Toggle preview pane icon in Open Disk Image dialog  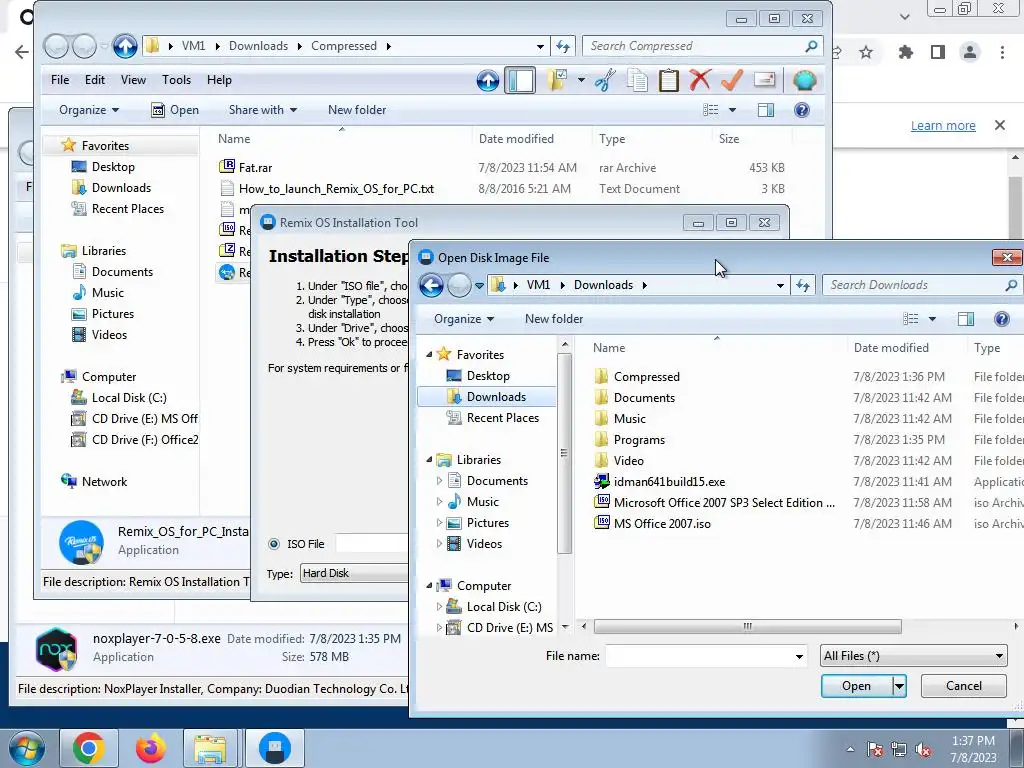point(966,319)
